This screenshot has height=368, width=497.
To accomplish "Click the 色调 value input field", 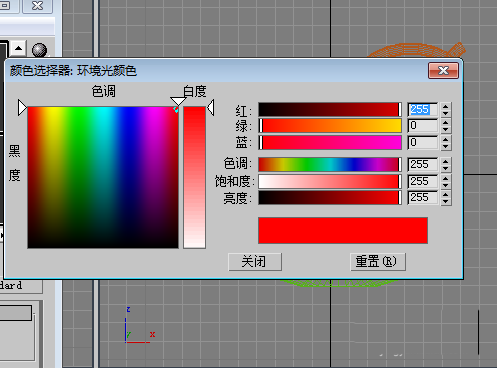I will (422, 164).
